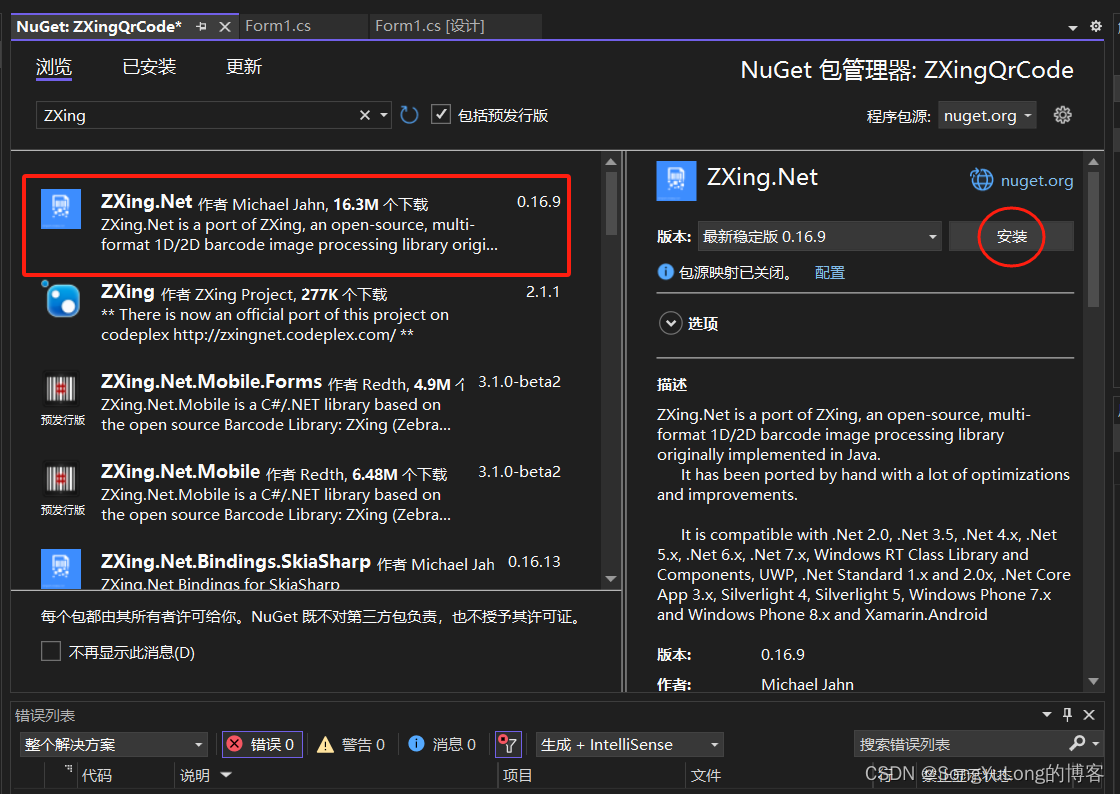The image size is (1120, 794).
Task: Click the ZXing.Net.Mobile barcode icon
Action: tap(61, 479)
